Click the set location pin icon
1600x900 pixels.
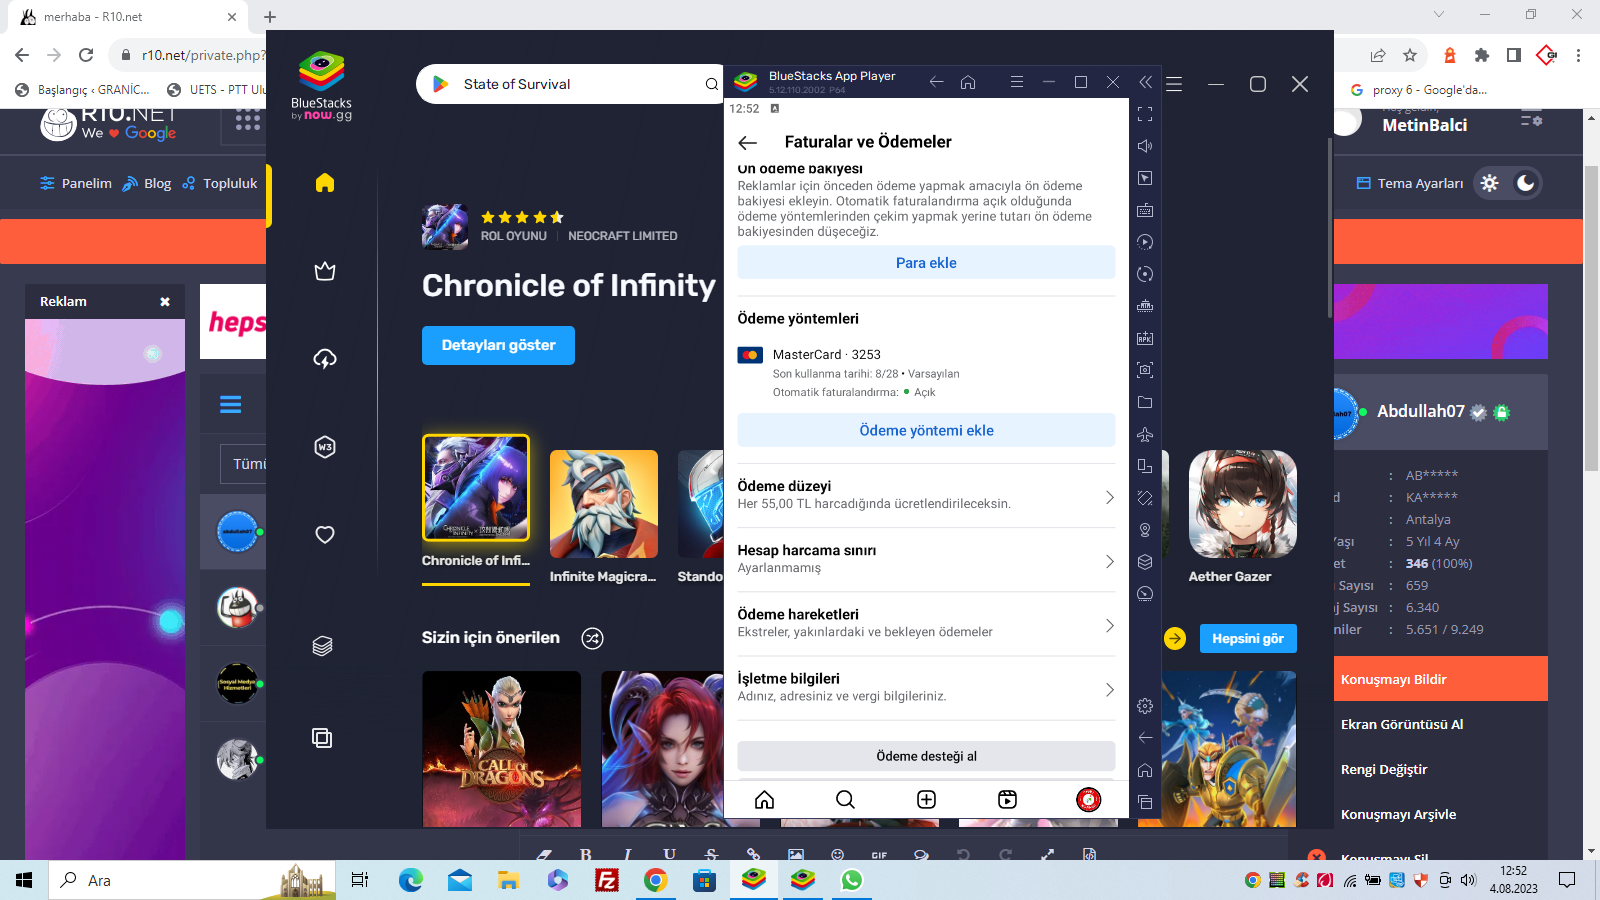1145,530
